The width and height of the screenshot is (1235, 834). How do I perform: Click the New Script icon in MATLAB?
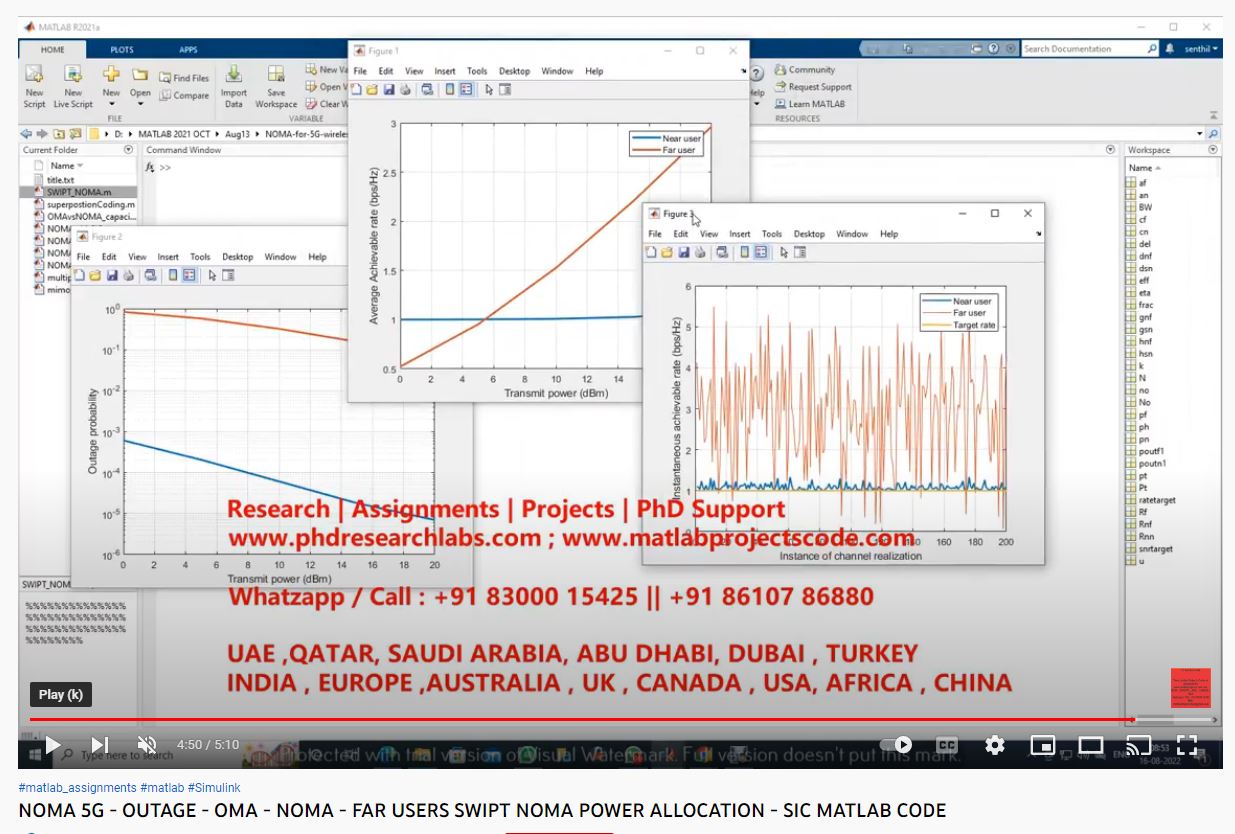tap(34, 77)
